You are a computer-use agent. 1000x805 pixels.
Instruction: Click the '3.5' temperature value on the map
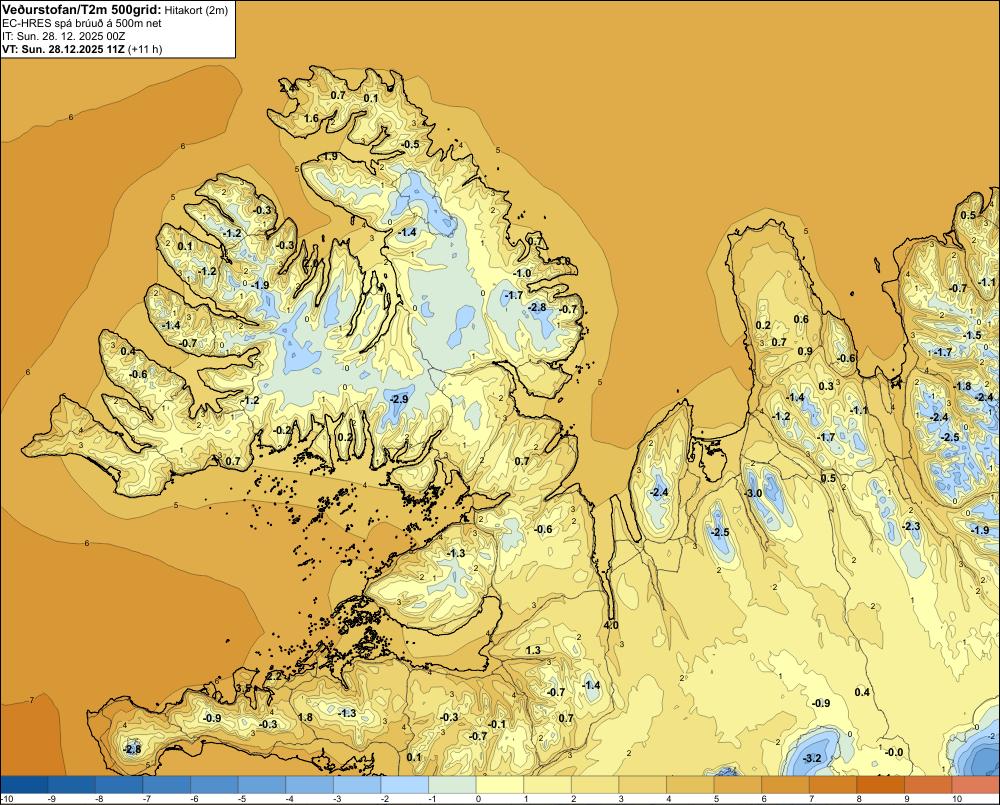pyautogui.click(x=243, y=688)
